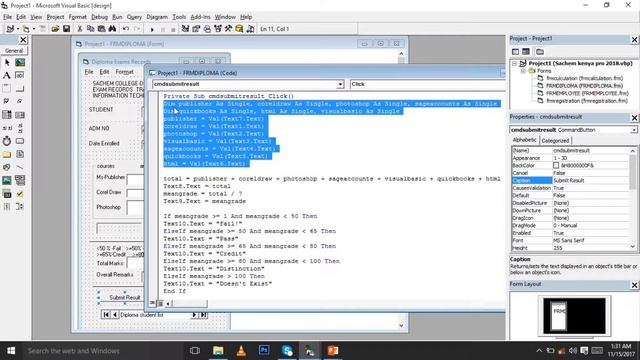The height and width of the screenshot is (360, 640).
Task: Select the Alphabetic properties tab
Action: 524,140
